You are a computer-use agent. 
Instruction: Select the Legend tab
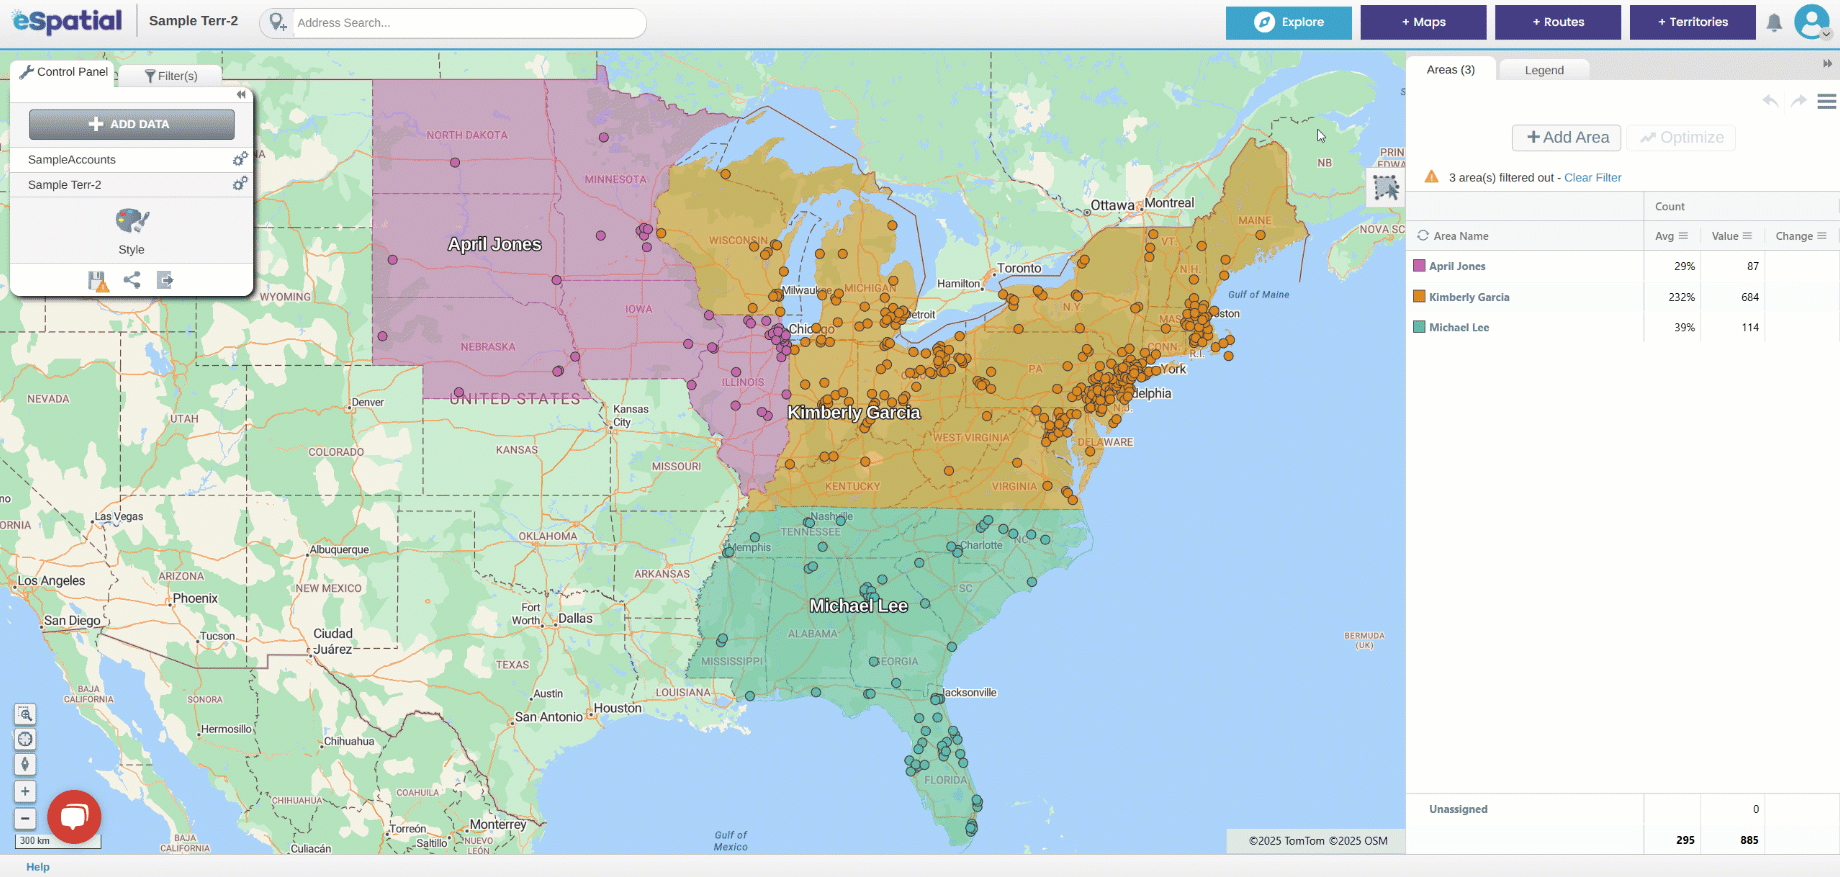pos(1544,70)
